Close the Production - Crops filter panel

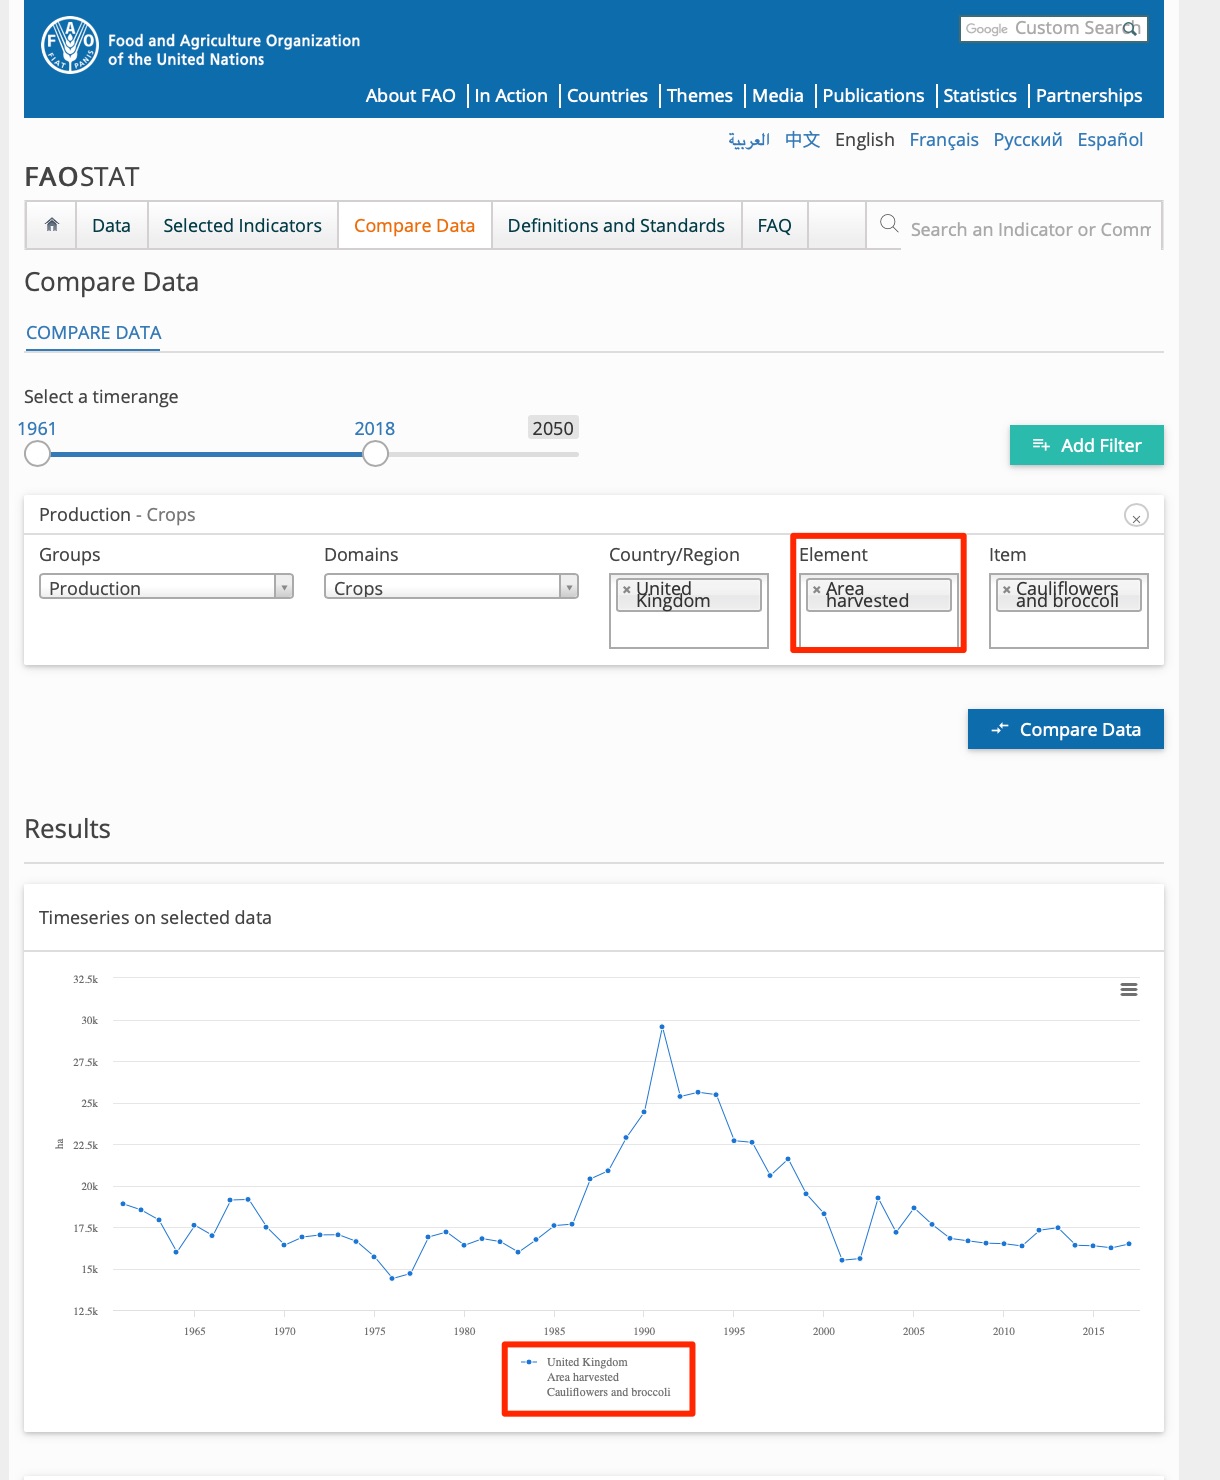point(1136,516)
